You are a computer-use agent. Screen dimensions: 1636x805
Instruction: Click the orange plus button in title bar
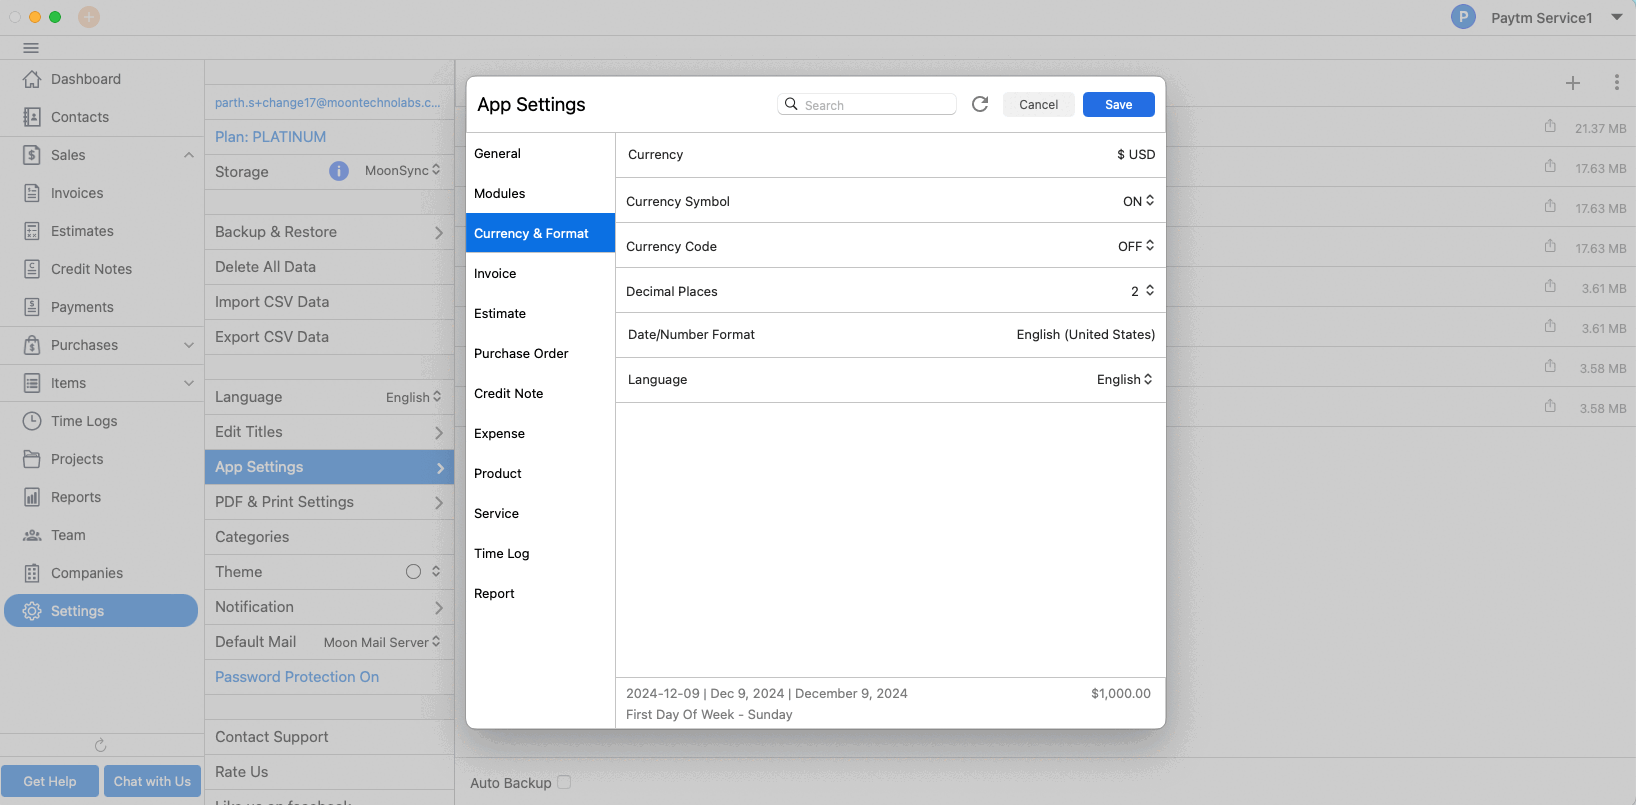pos(89,17)
